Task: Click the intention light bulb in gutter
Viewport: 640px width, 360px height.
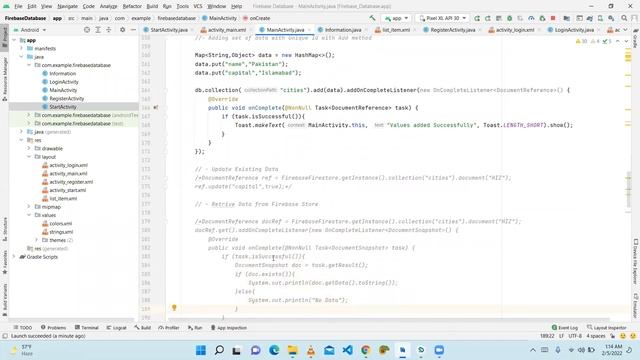Action: coord(174,308)
